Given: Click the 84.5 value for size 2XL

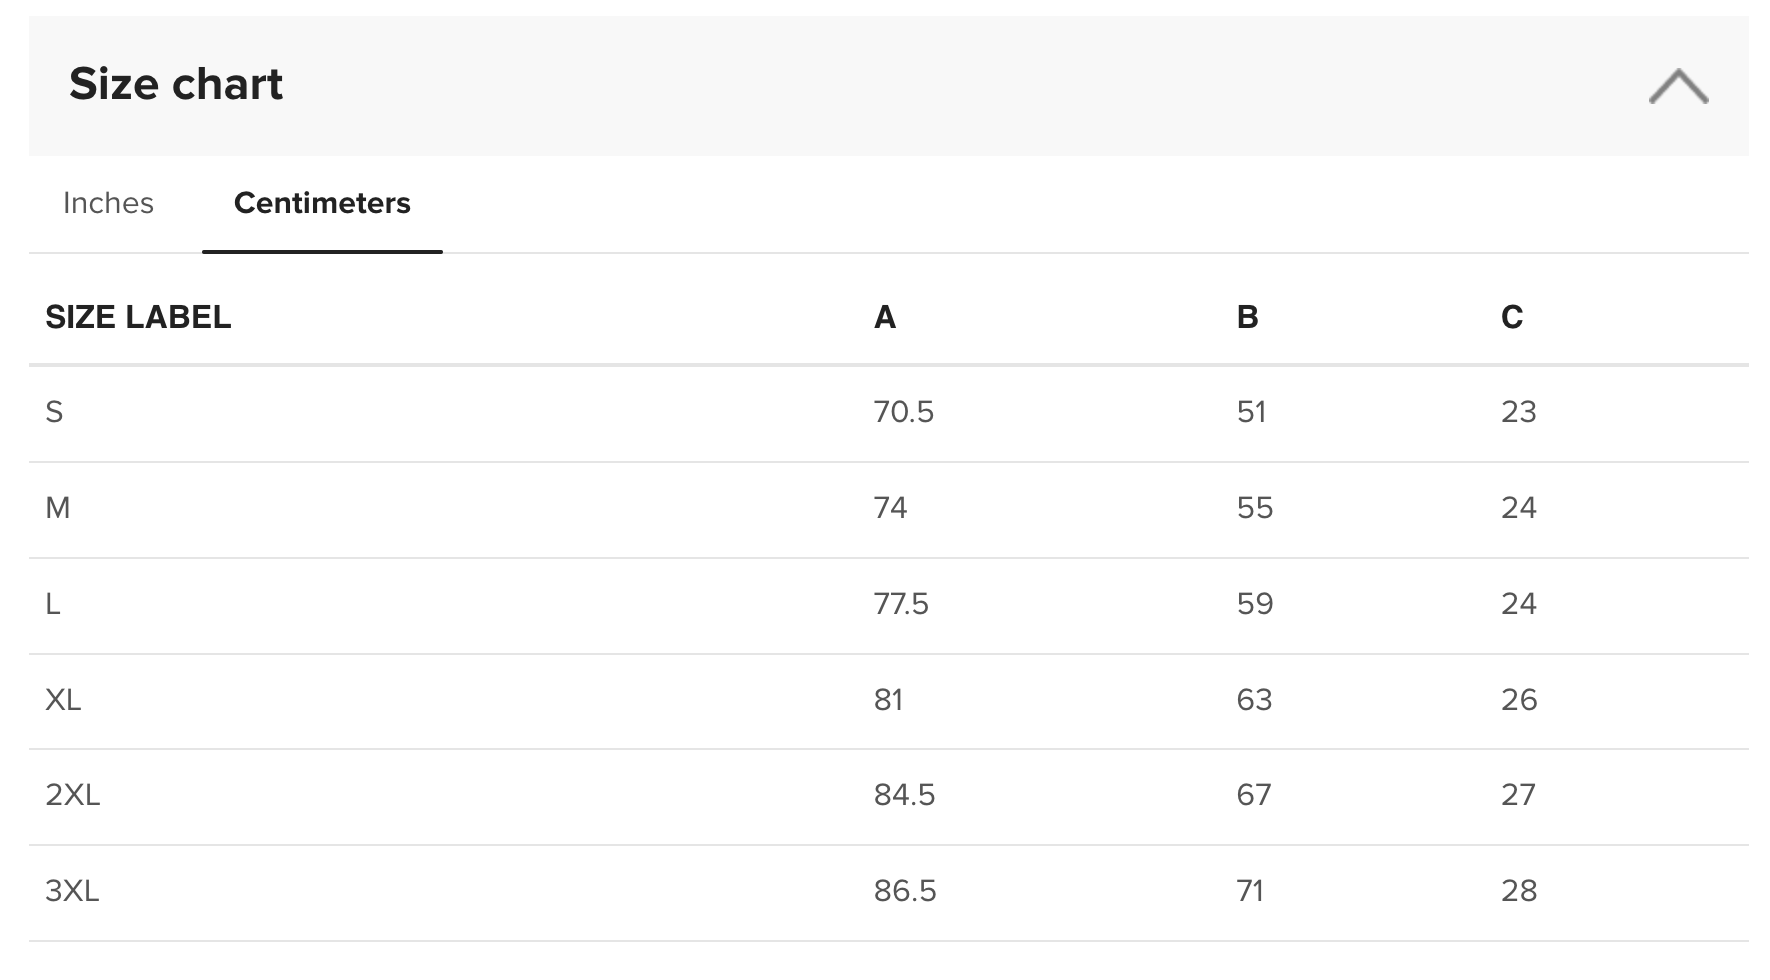Looking at the screenshot, I should 904,795.
